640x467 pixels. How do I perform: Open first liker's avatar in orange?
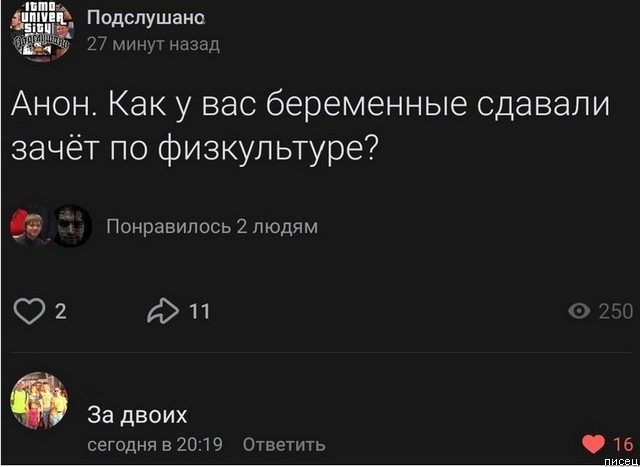[29, 226]
